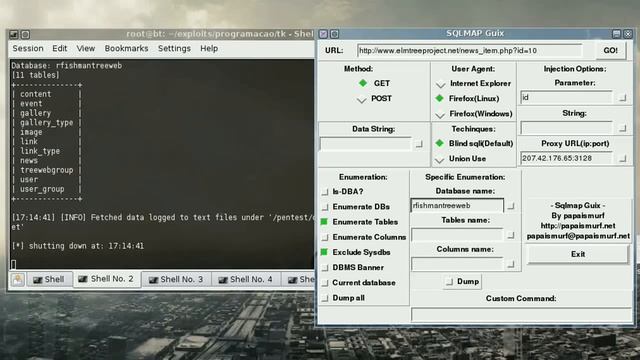
Task: Switch to the first Shell tab
Action: (49, 280)
